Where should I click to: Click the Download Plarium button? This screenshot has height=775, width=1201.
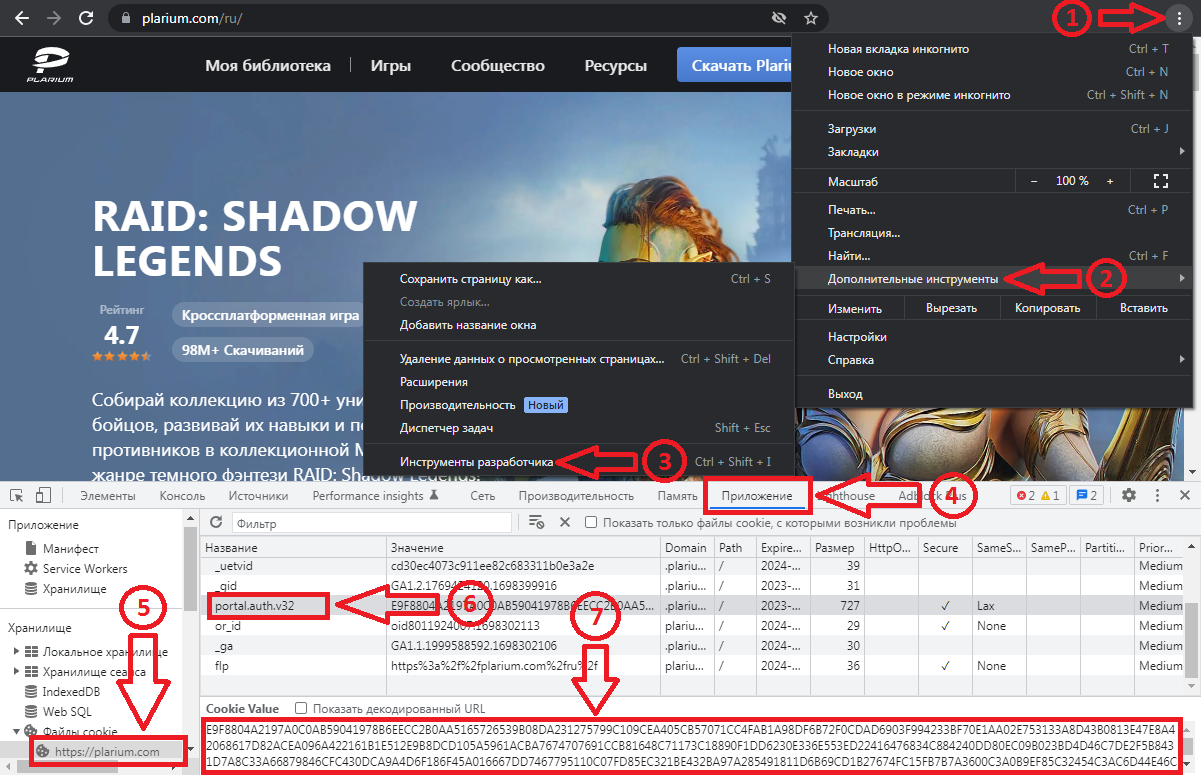(x=734, y=66)
